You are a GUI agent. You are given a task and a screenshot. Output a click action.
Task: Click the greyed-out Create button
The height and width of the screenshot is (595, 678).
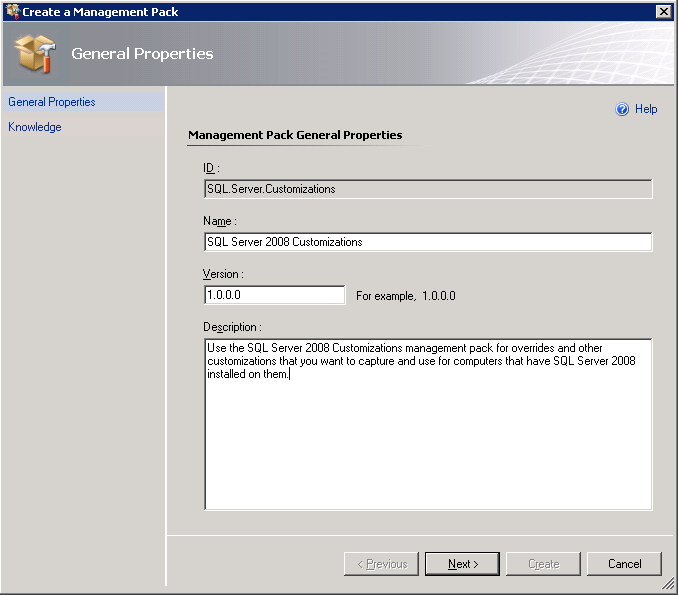click(x=543, y=564)
